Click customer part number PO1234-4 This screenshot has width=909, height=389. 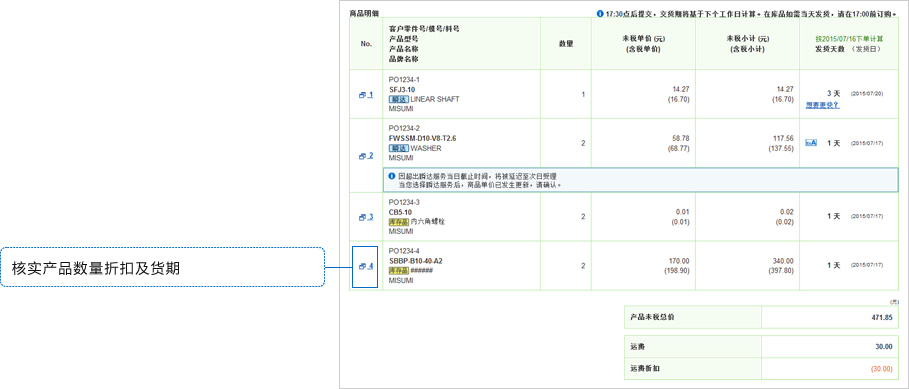[x=404, y=251]
